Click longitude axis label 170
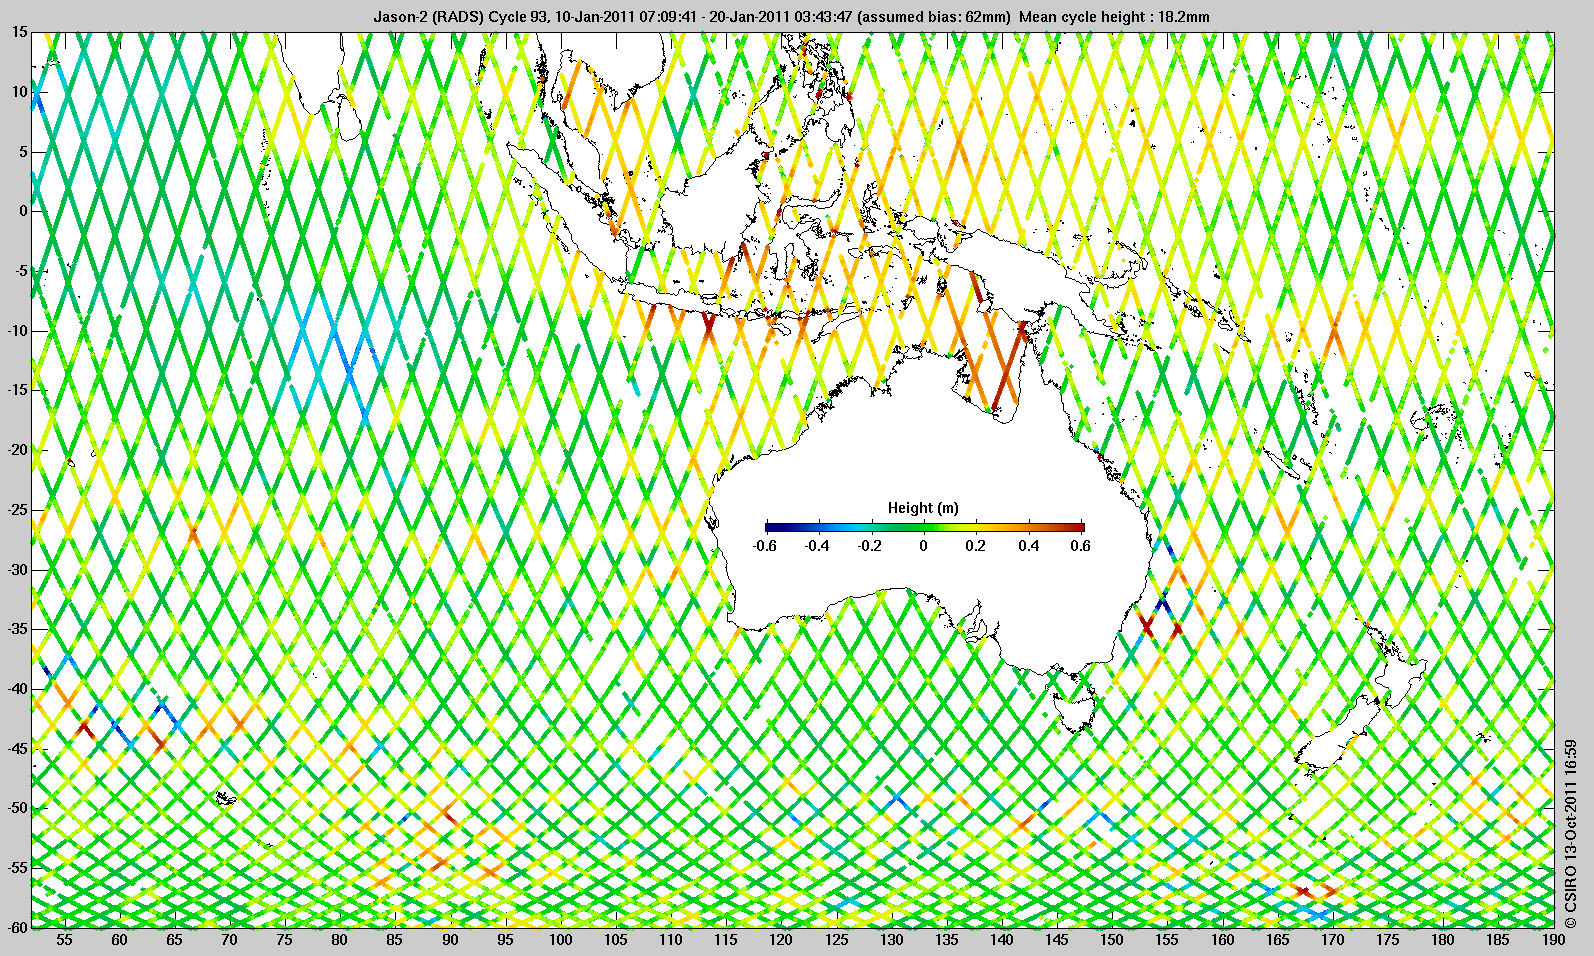The image size is (1594, 956). pyautogui.click(x=1333, y=940)
